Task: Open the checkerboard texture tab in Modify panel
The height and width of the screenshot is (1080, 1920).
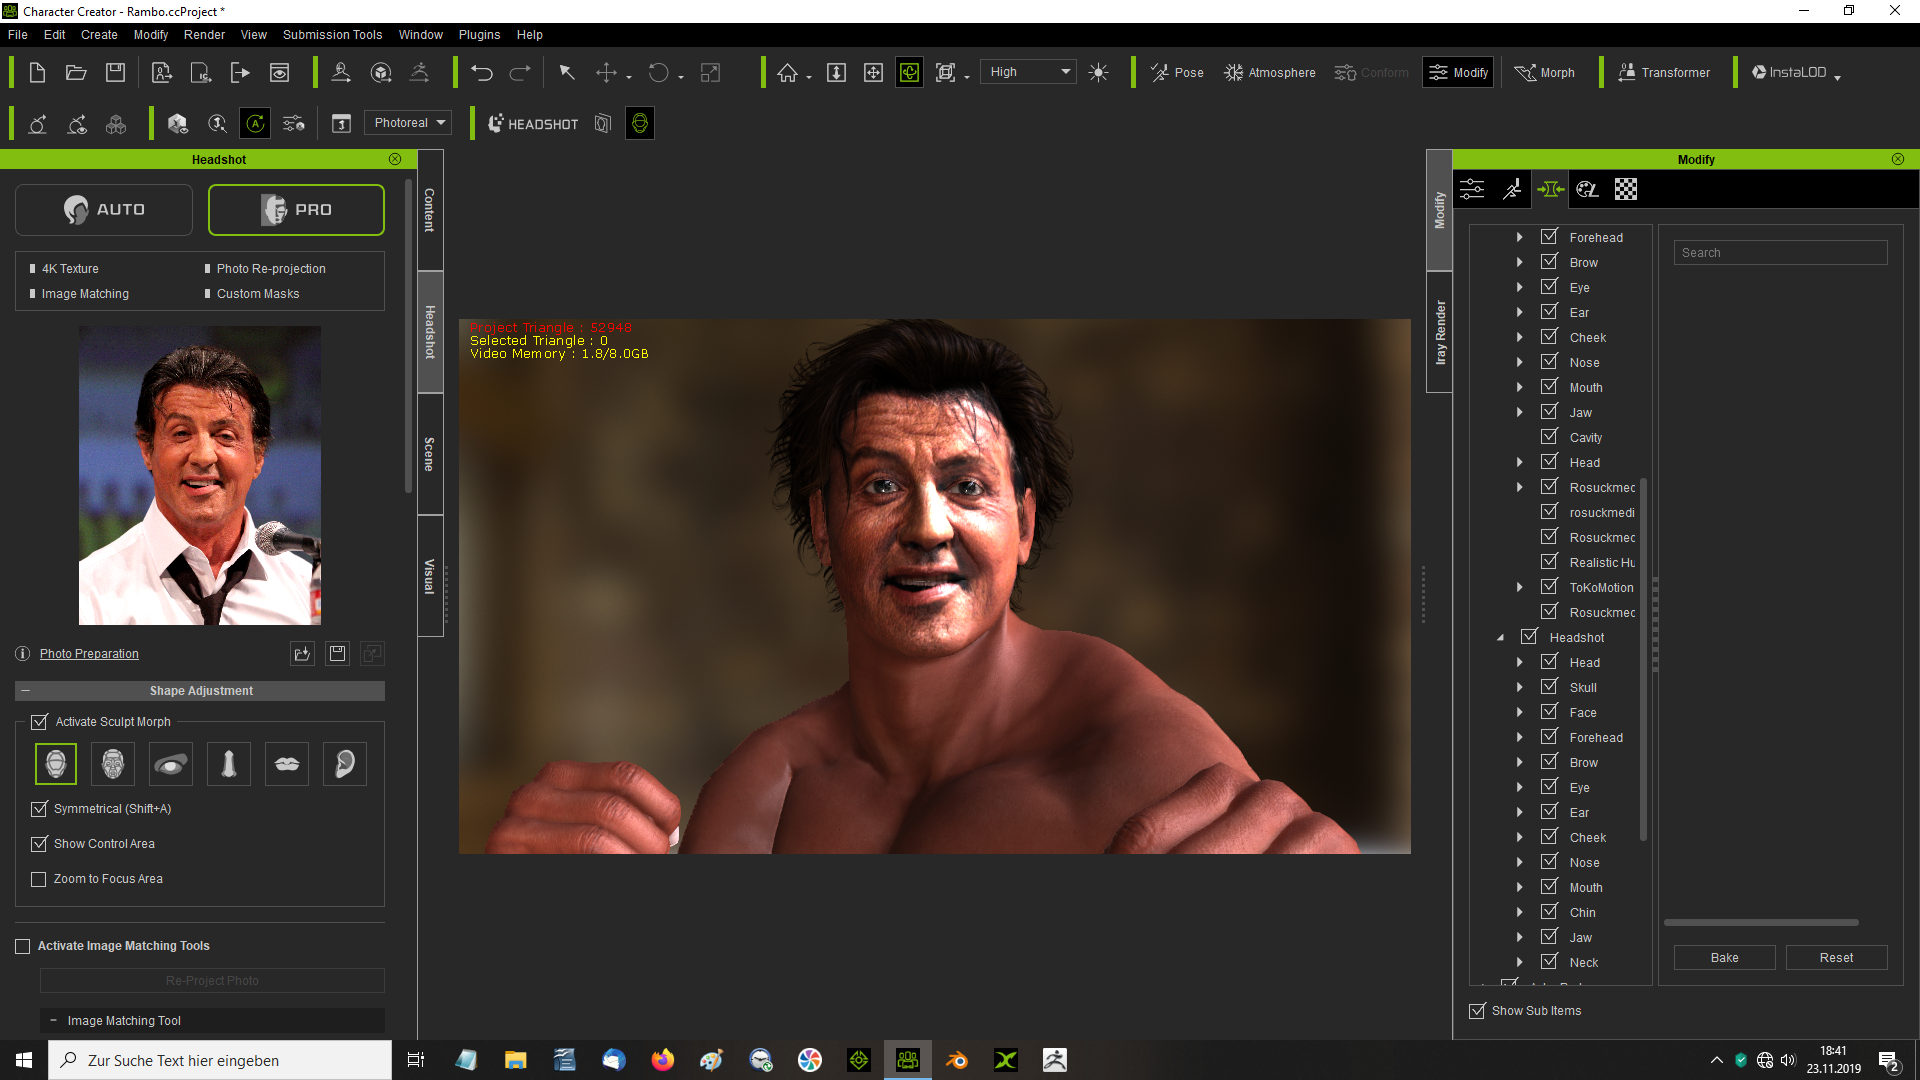Action: 1626,189
